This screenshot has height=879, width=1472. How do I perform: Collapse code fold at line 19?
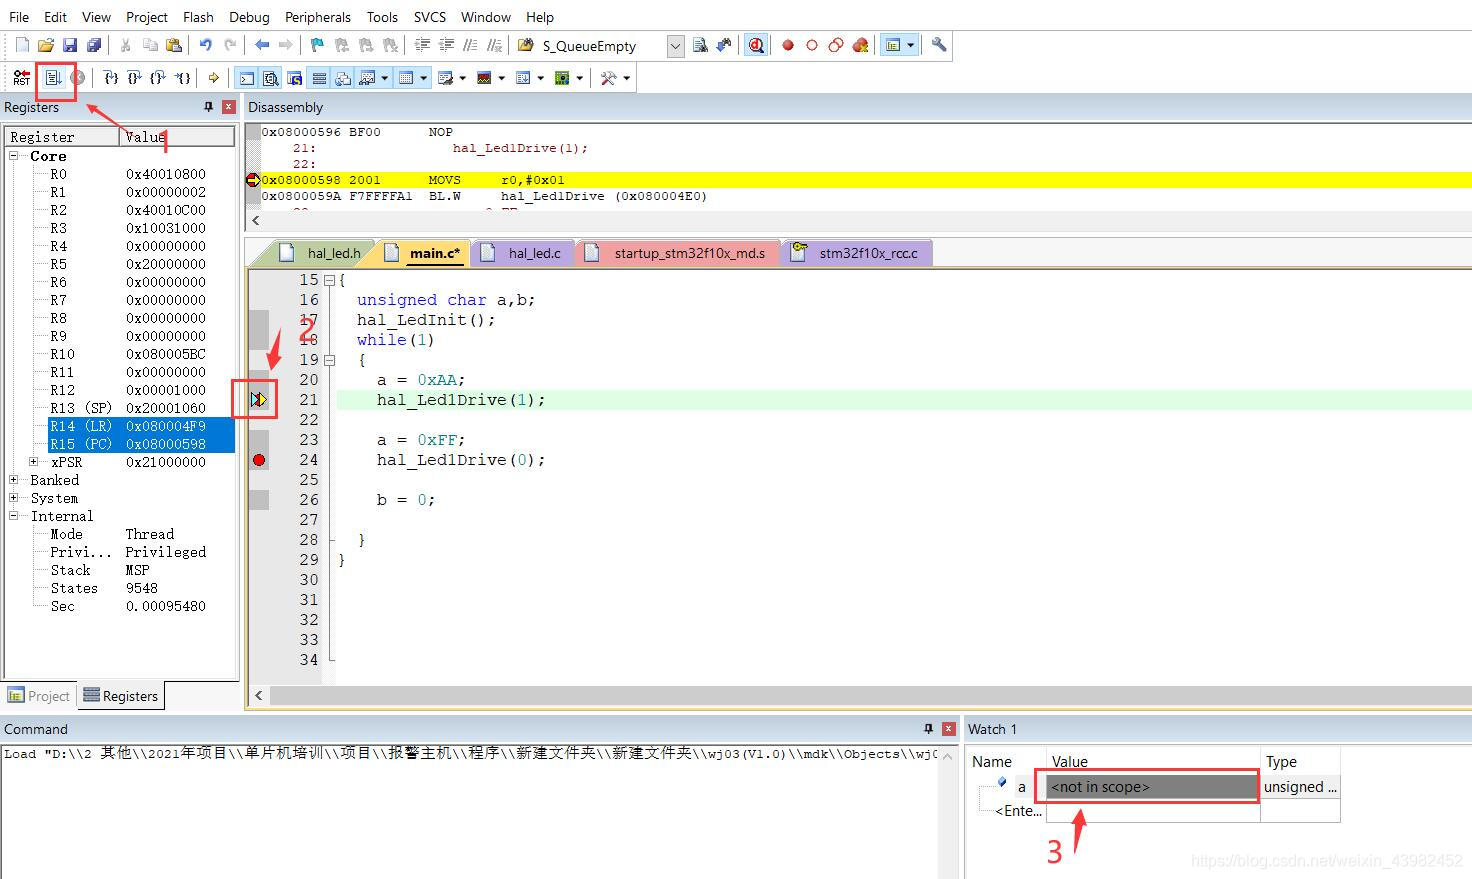click(330, 360)
